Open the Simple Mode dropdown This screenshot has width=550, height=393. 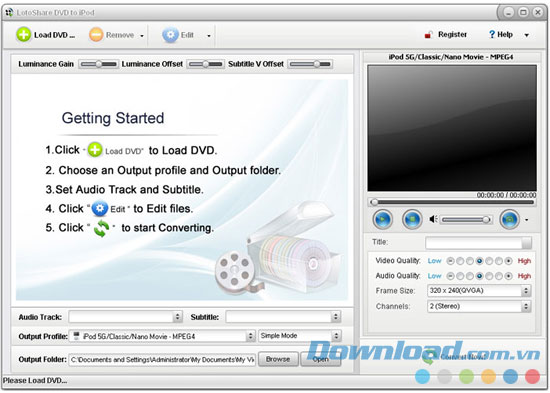pos(336,336)
